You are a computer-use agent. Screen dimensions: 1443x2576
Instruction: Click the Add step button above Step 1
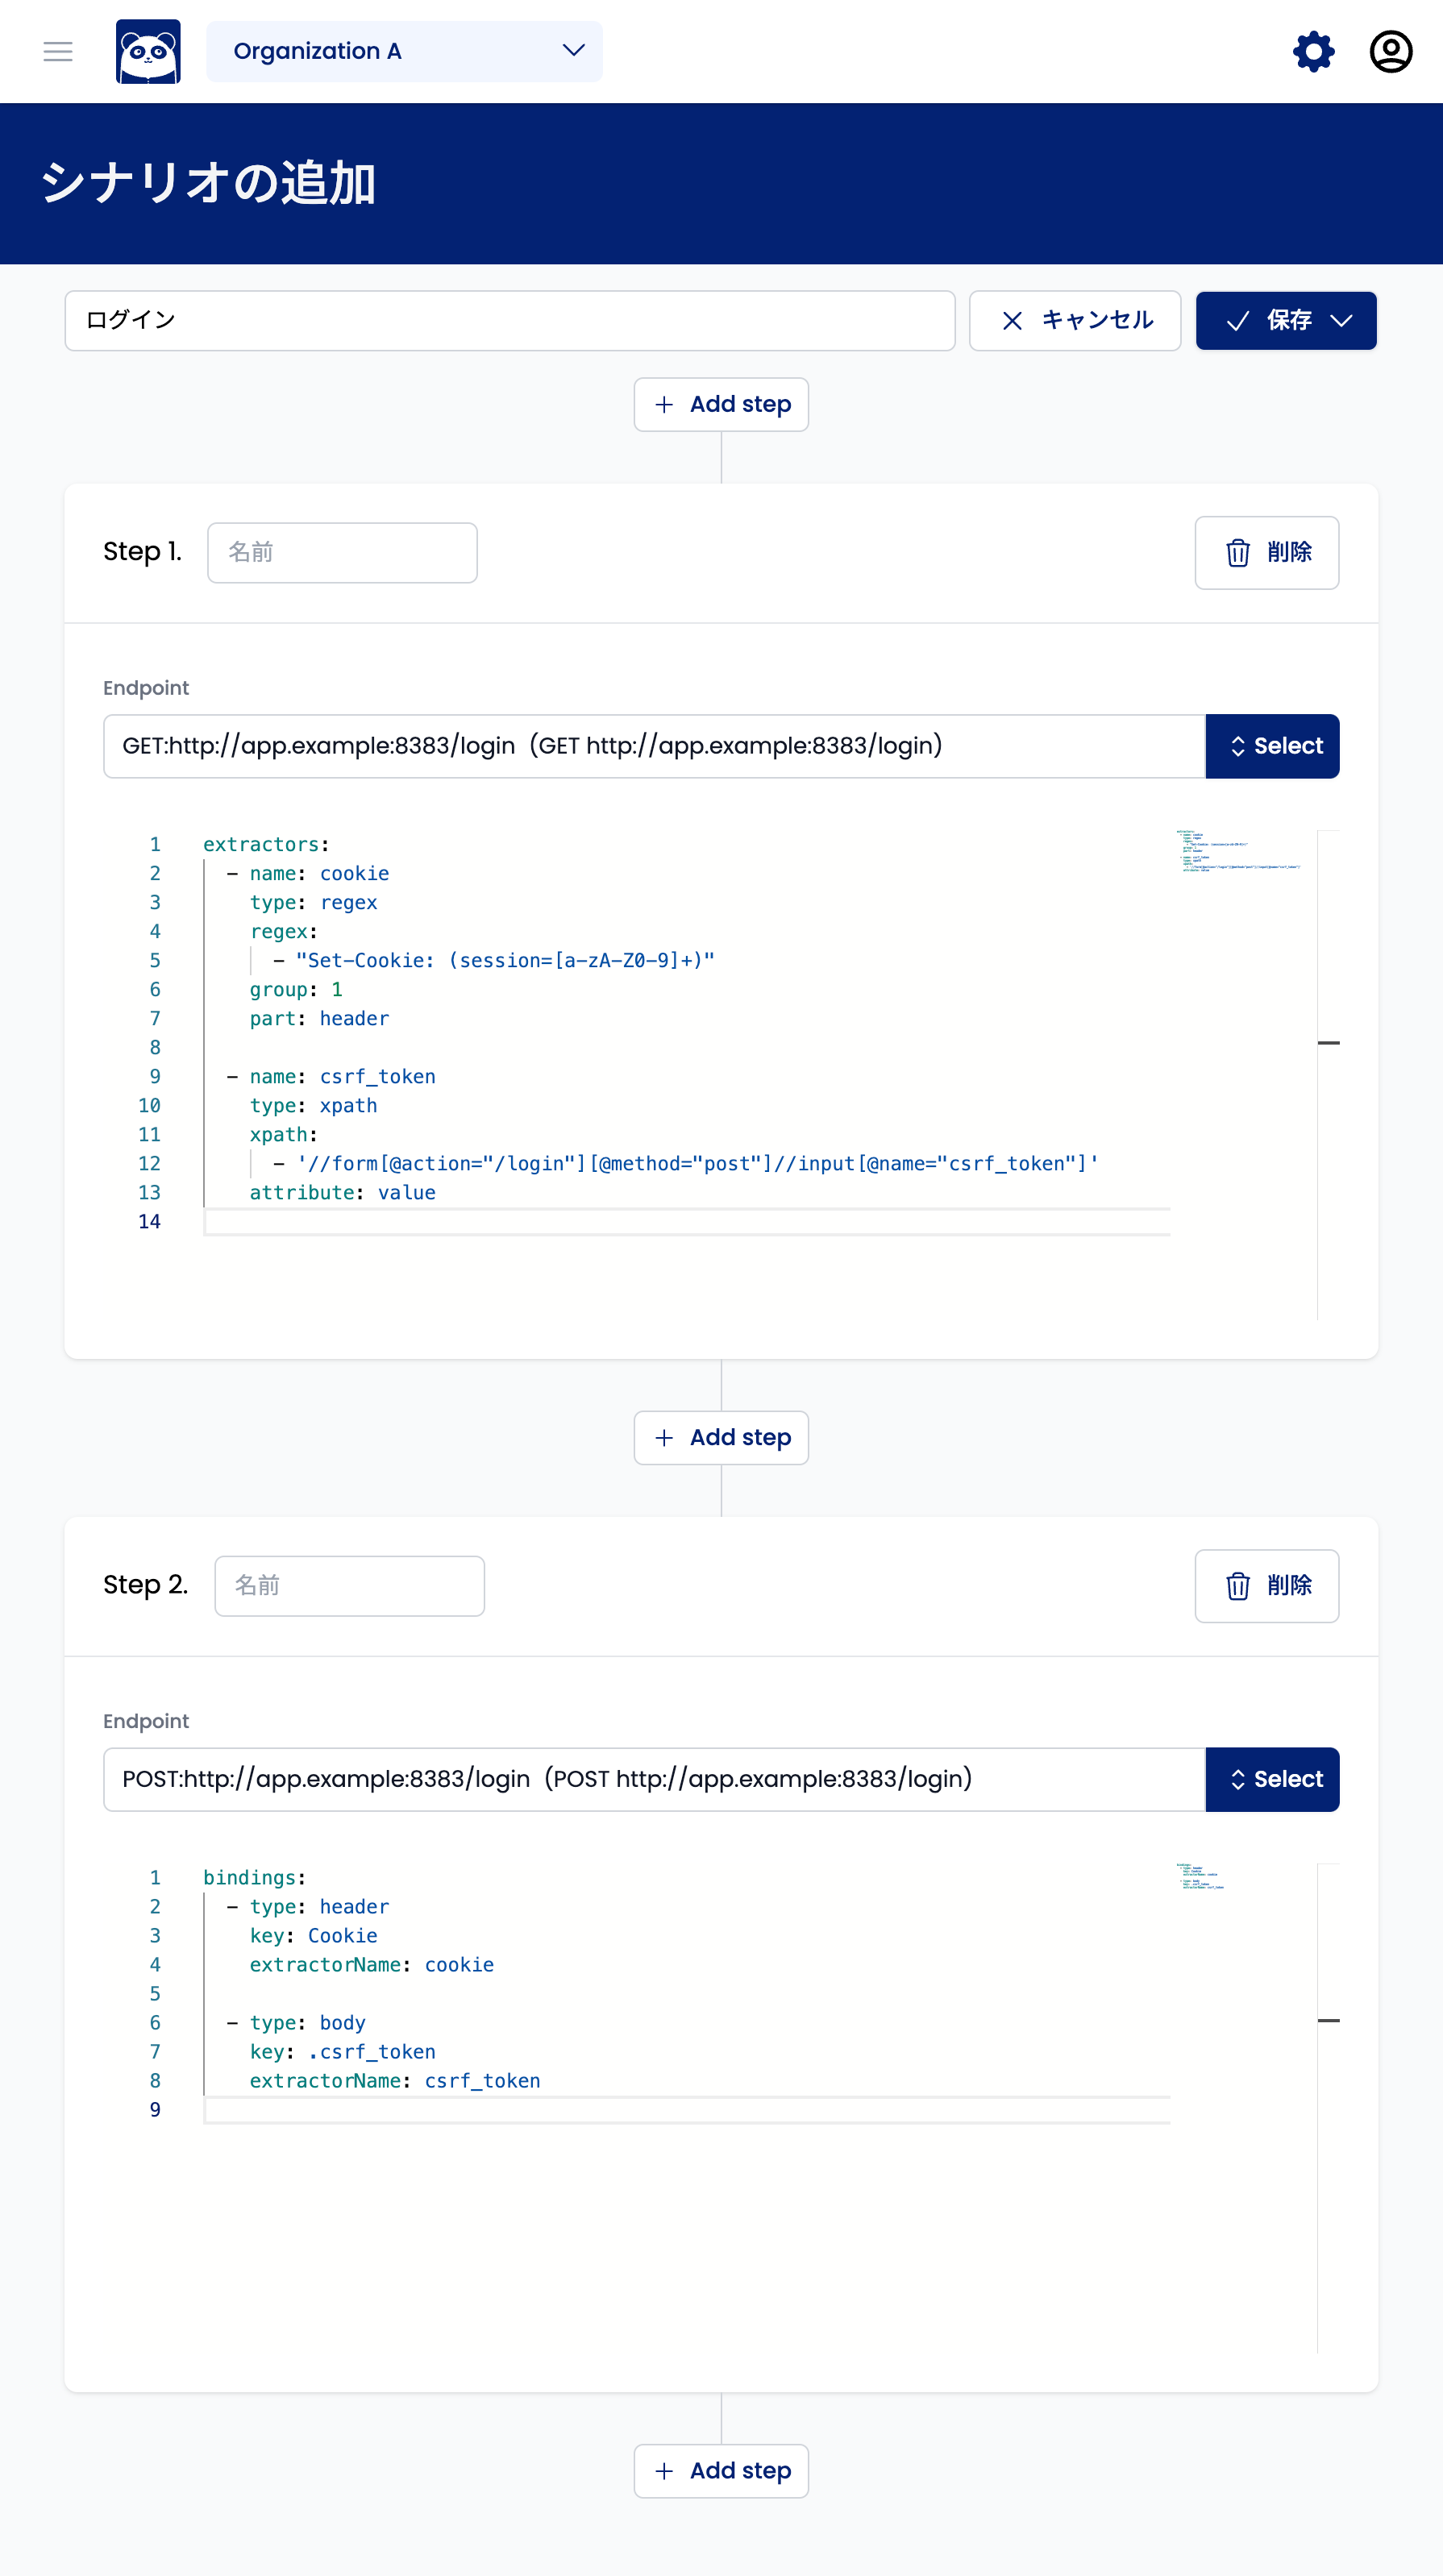pos(721,405)
